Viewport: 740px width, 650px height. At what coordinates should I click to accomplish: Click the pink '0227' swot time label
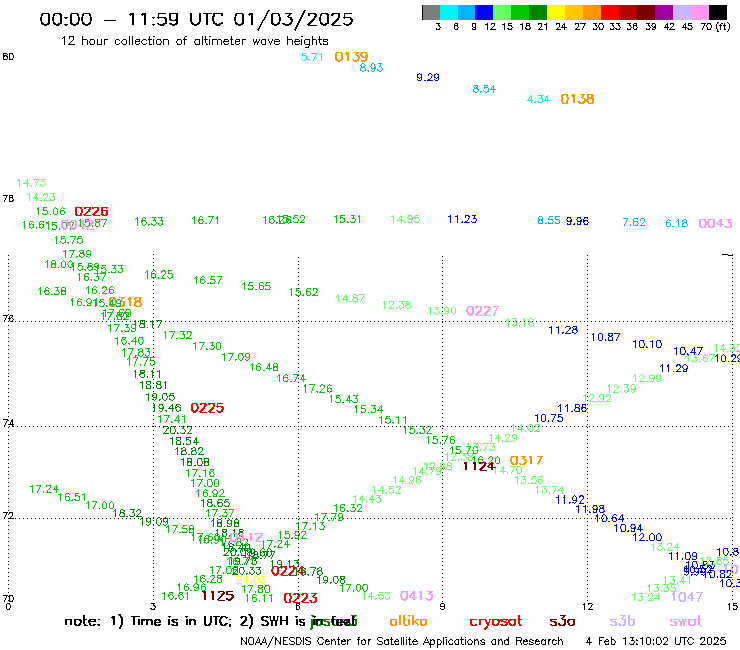482,311
